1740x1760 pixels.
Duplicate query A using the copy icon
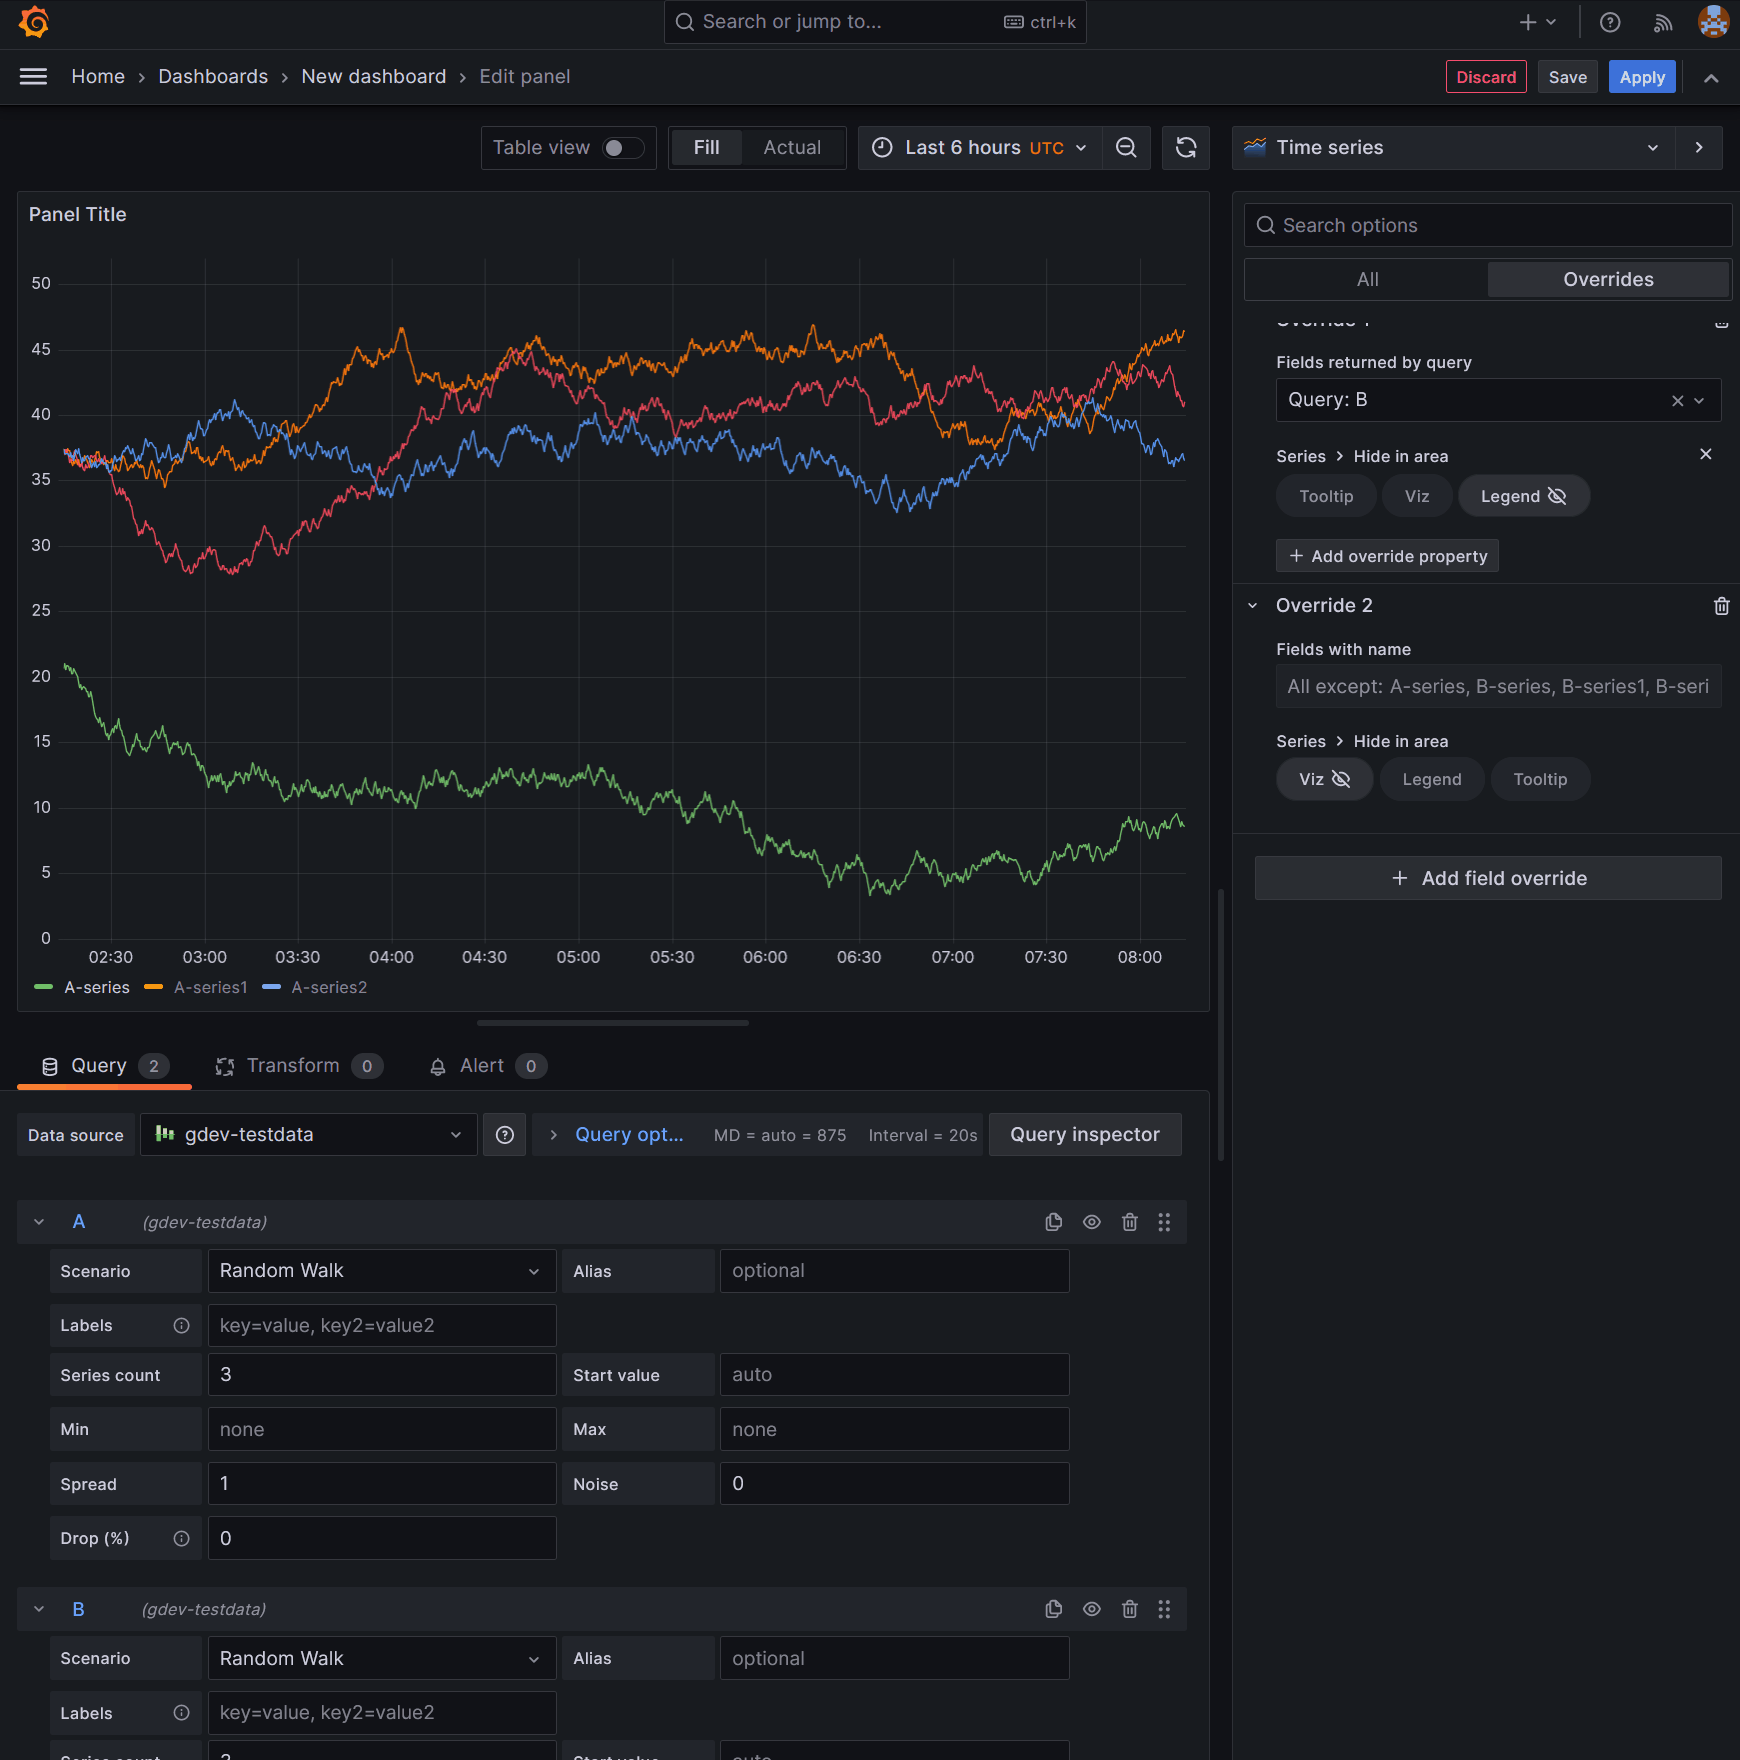tap(1053, 1221)
